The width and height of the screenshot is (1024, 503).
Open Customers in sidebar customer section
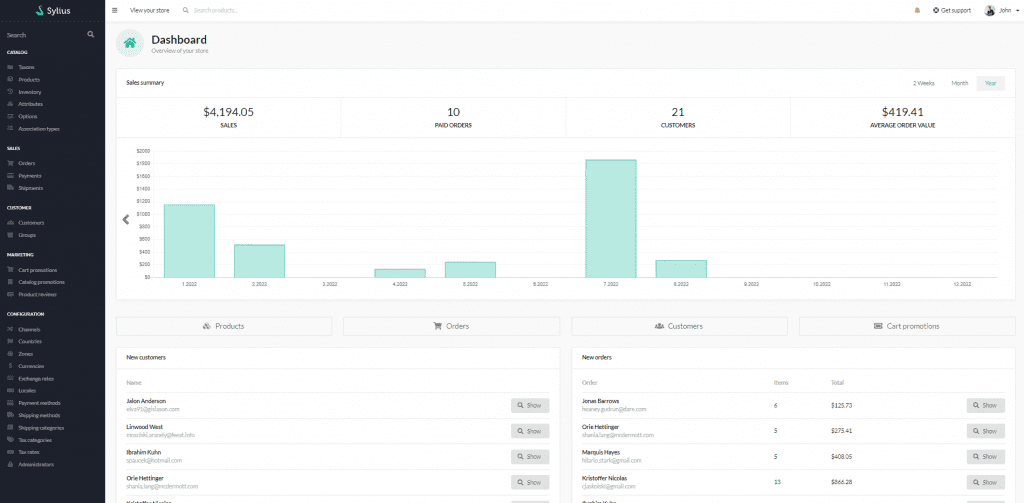tap(31, 223)
